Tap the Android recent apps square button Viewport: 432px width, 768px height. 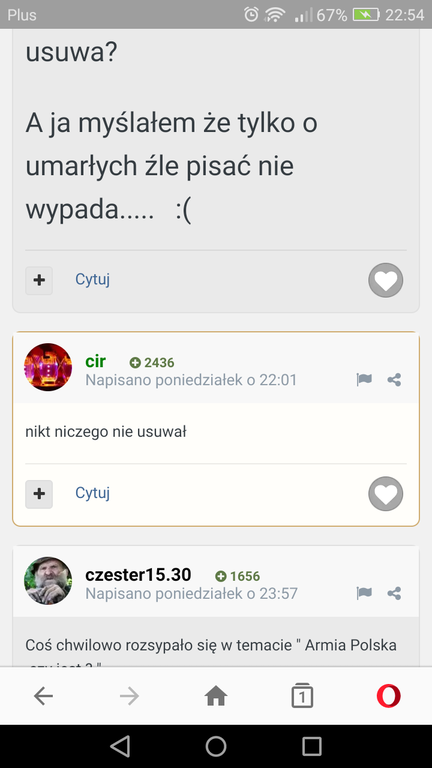pos(312,746)
